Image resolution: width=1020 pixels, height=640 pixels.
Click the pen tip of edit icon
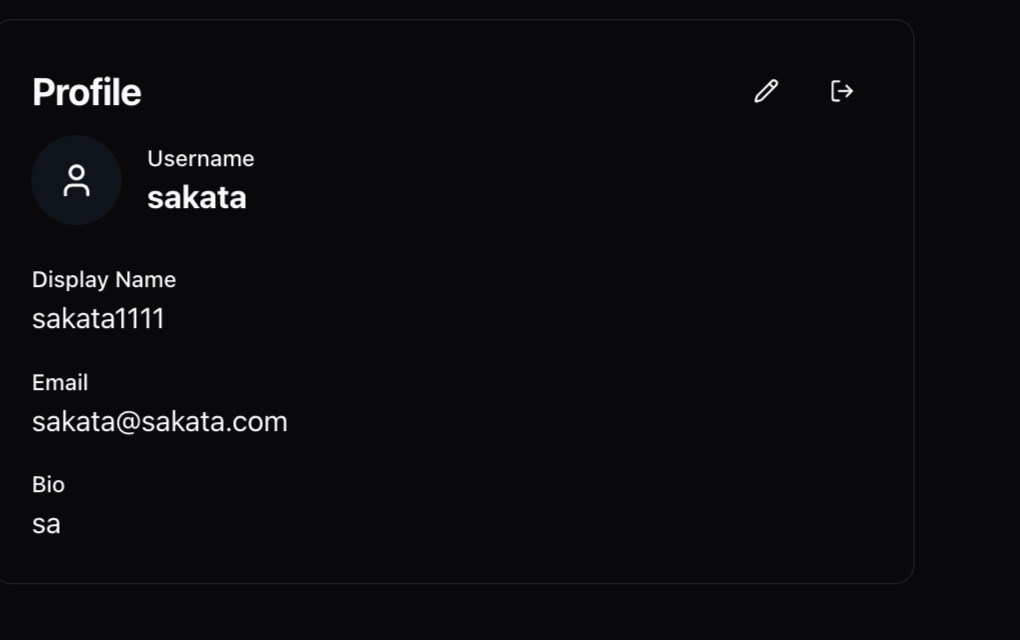757,100
